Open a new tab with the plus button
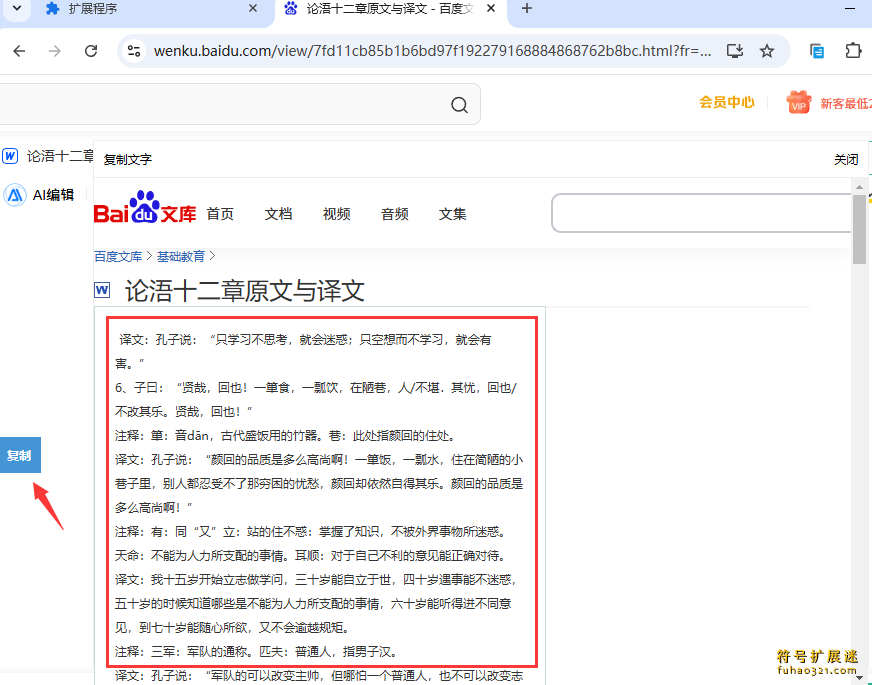This screenshot has height=685, width=872. point(527,8)
